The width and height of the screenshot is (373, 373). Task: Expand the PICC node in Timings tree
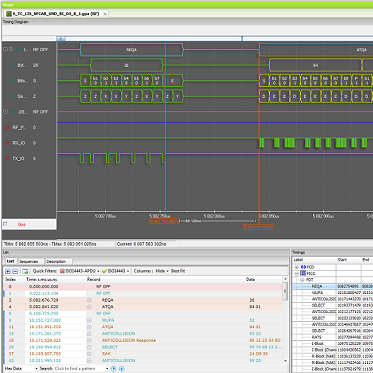(296, 273)
